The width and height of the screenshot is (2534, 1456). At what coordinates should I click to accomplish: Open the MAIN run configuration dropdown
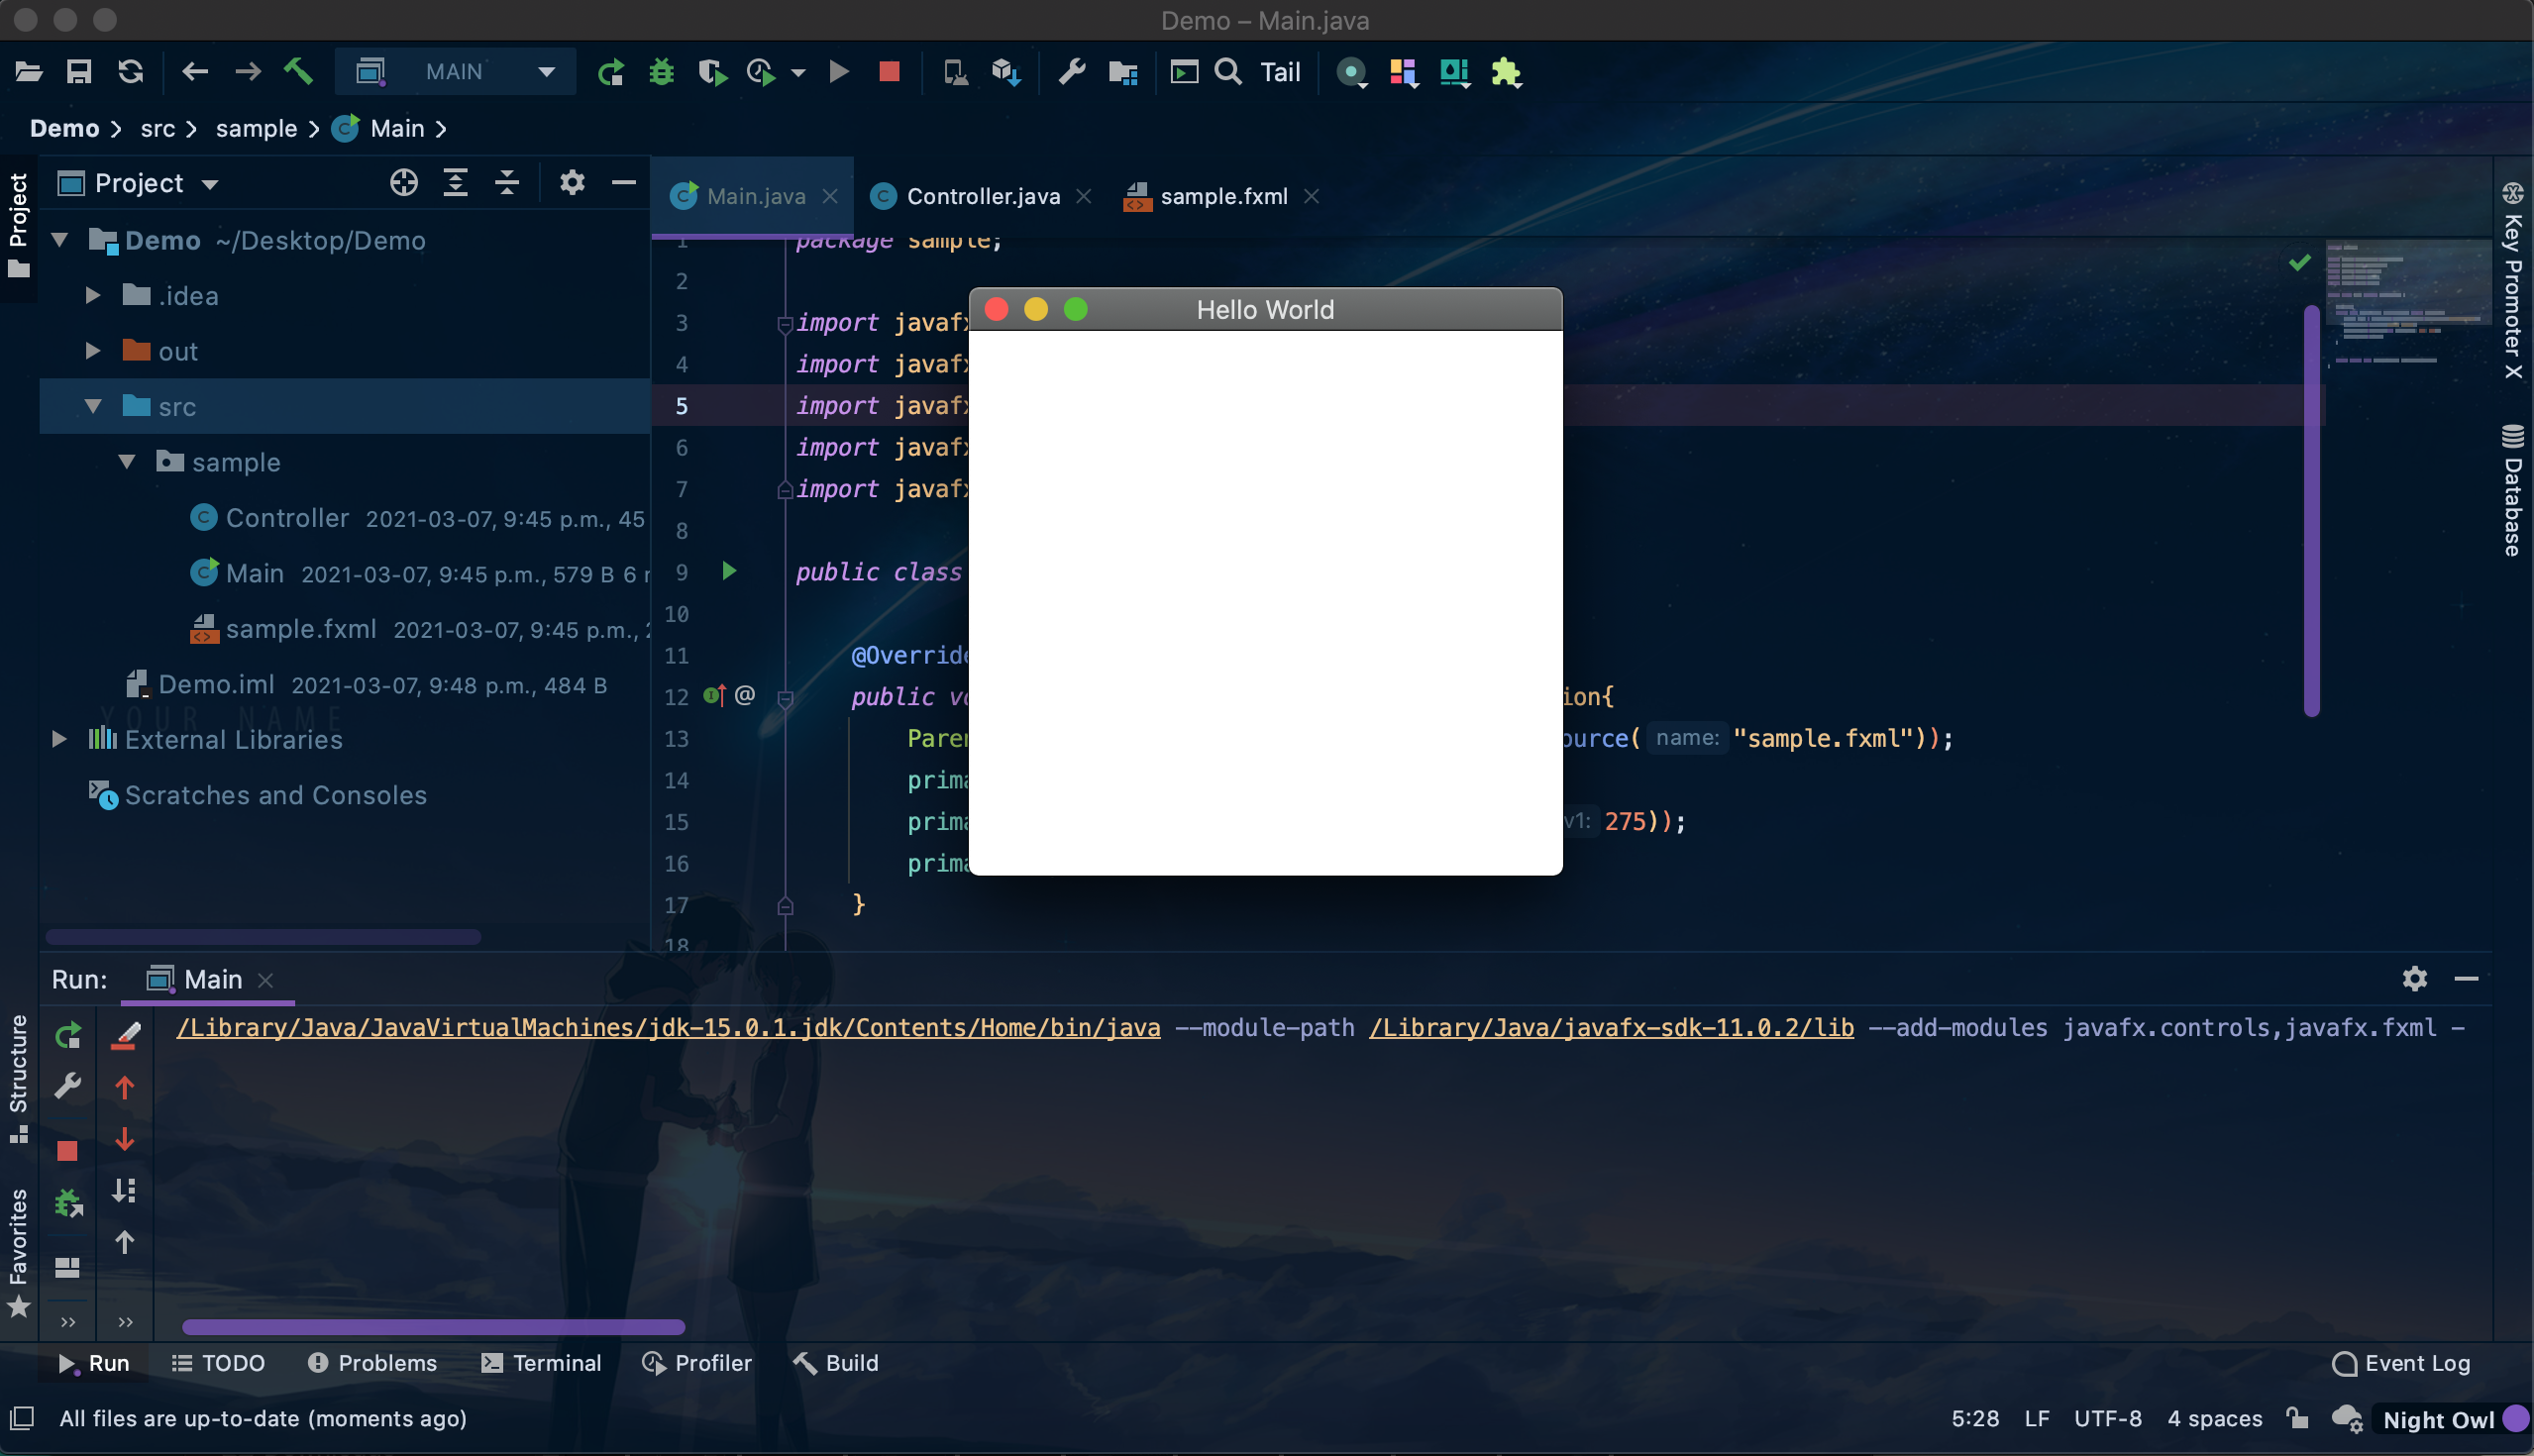tap(545, 71)
